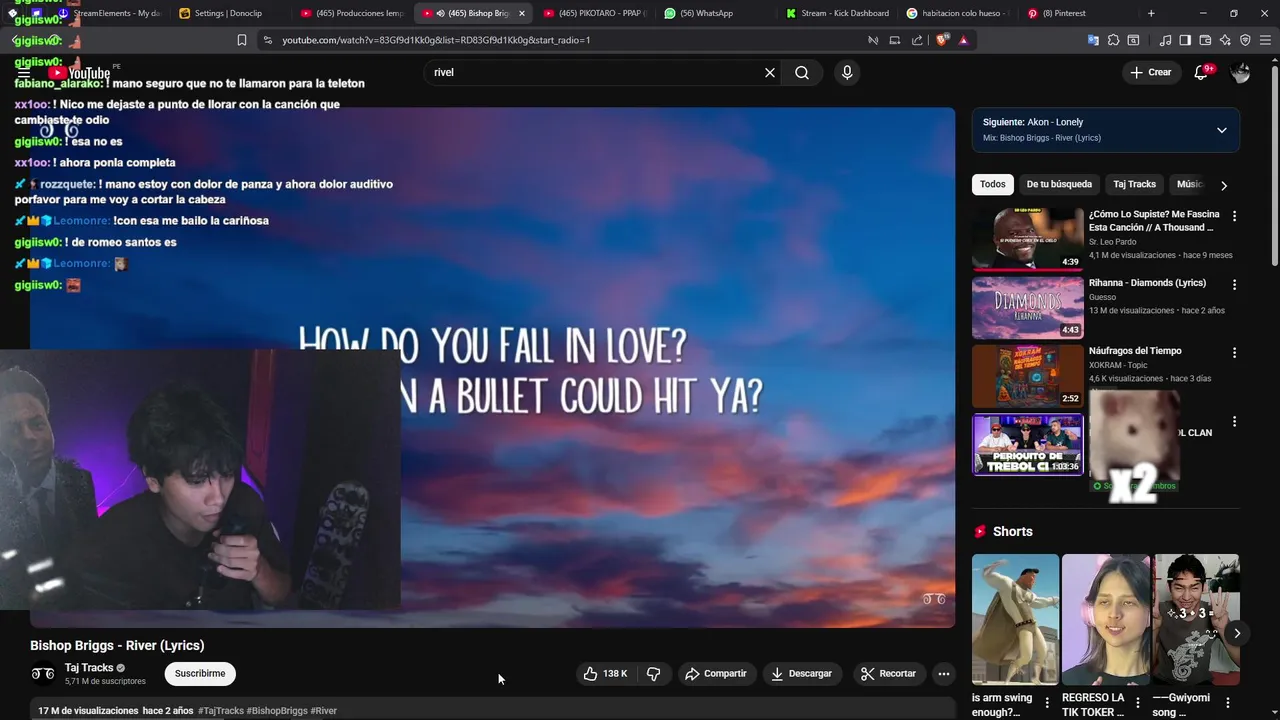Open options for 'is arm swing enough' short
This screenshot has height=720, width=1280.
coord(1047,702)
